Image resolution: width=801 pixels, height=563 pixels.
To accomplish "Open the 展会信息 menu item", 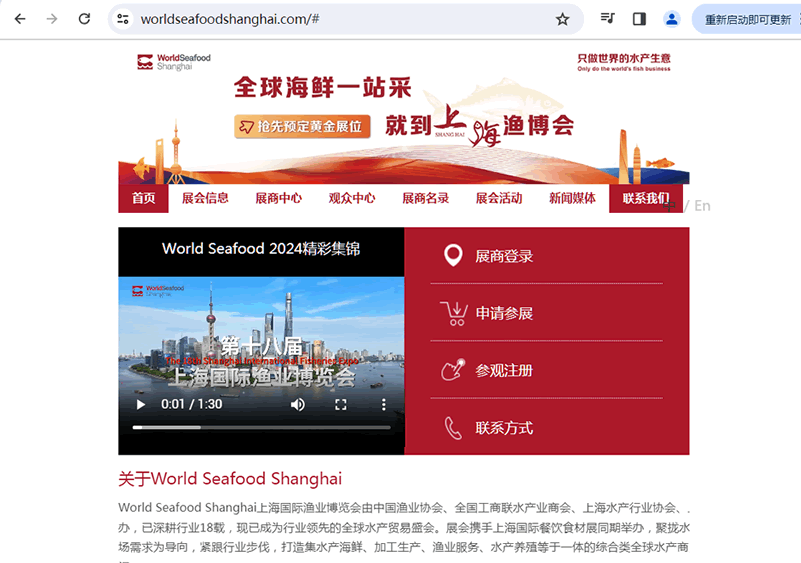I will (x=205, y=198).
